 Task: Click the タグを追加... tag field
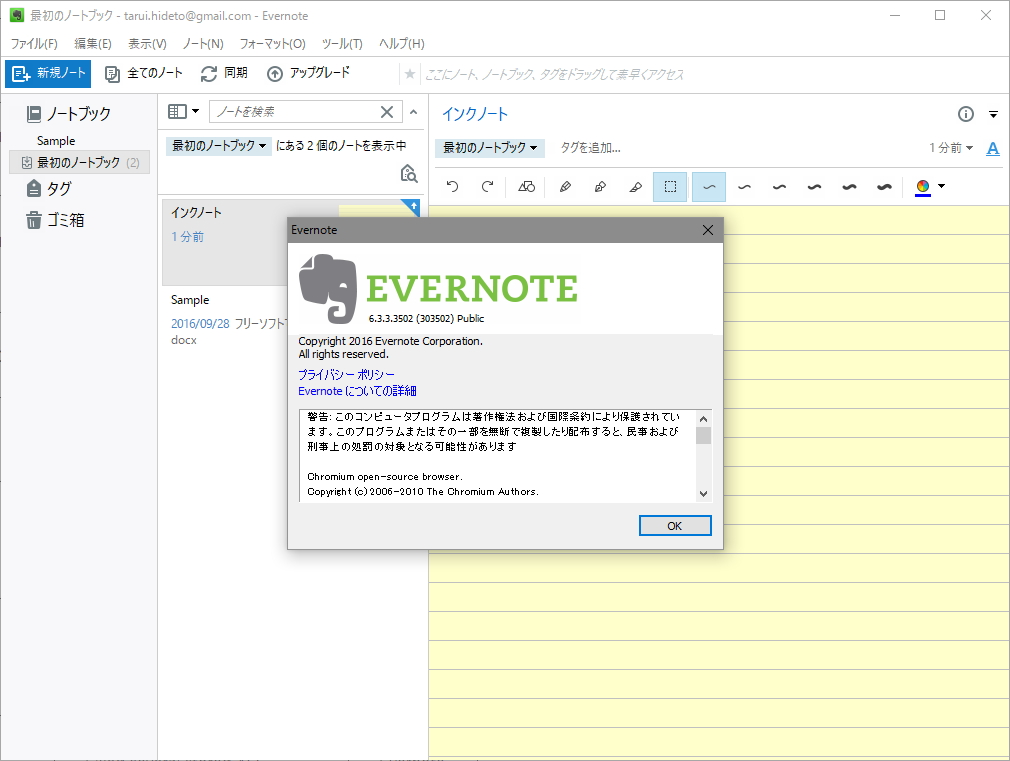click(x=591, y=148)
